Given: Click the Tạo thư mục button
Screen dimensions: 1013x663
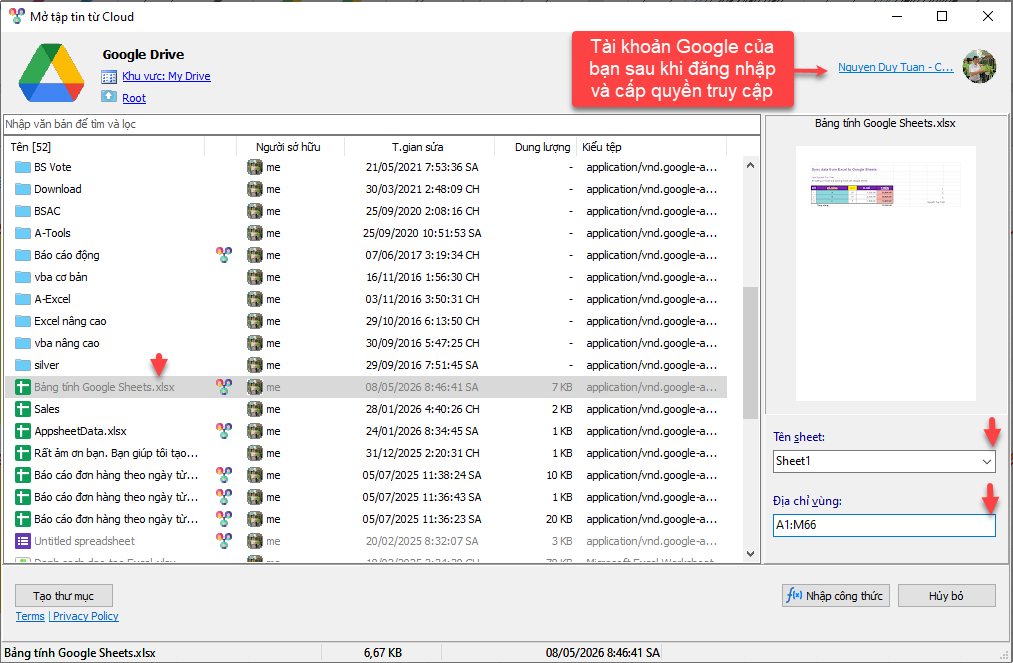Looking at the screenshot, I should click(64, 596).
